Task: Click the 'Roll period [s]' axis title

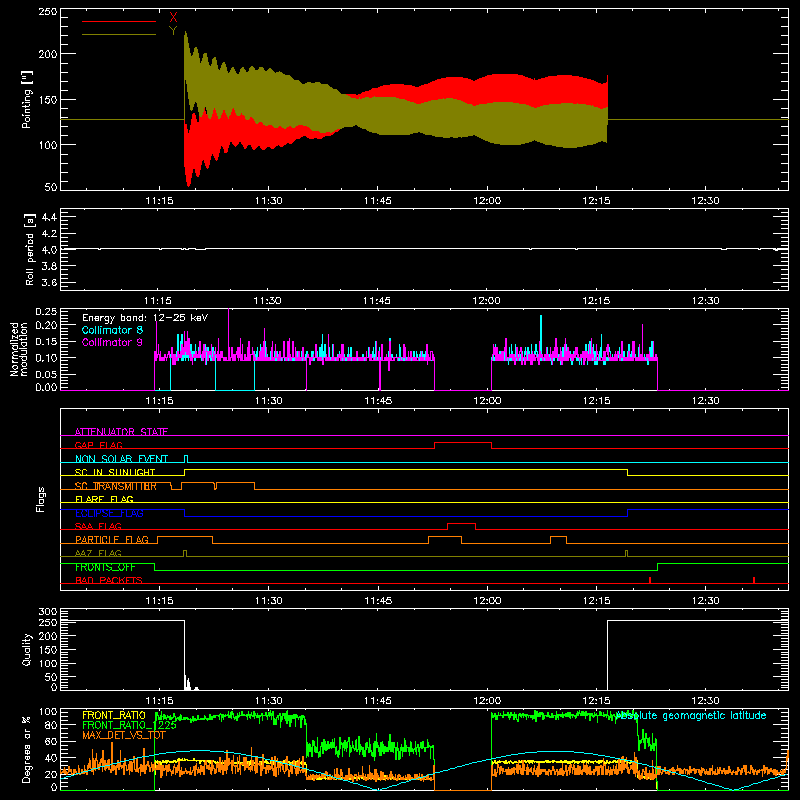Action: [x=29, y=250]
